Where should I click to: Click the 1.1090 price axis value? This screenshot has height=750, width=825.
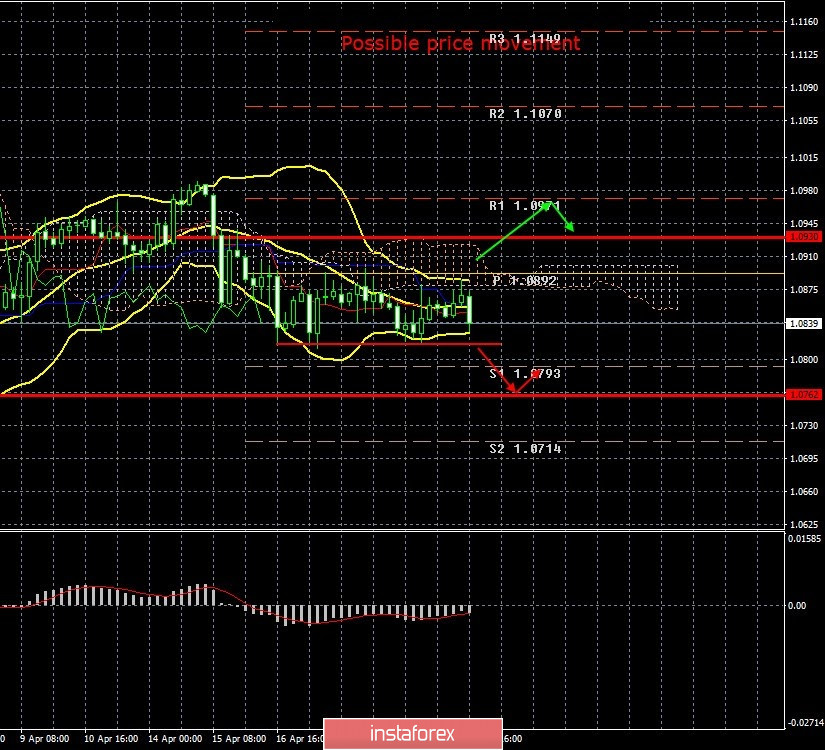pos(804,87)
